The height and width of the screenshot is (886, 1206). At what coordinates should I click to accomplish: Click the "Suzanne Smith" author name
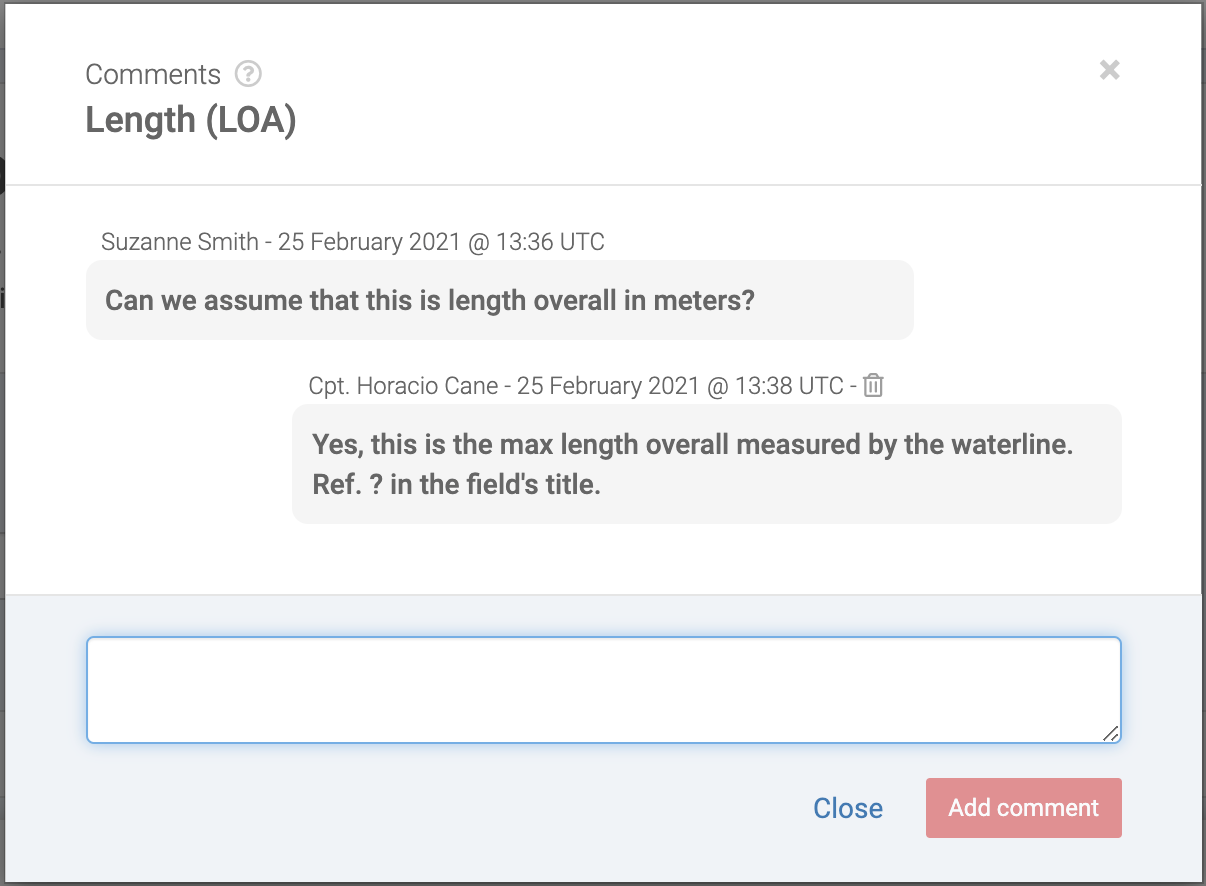180,242
